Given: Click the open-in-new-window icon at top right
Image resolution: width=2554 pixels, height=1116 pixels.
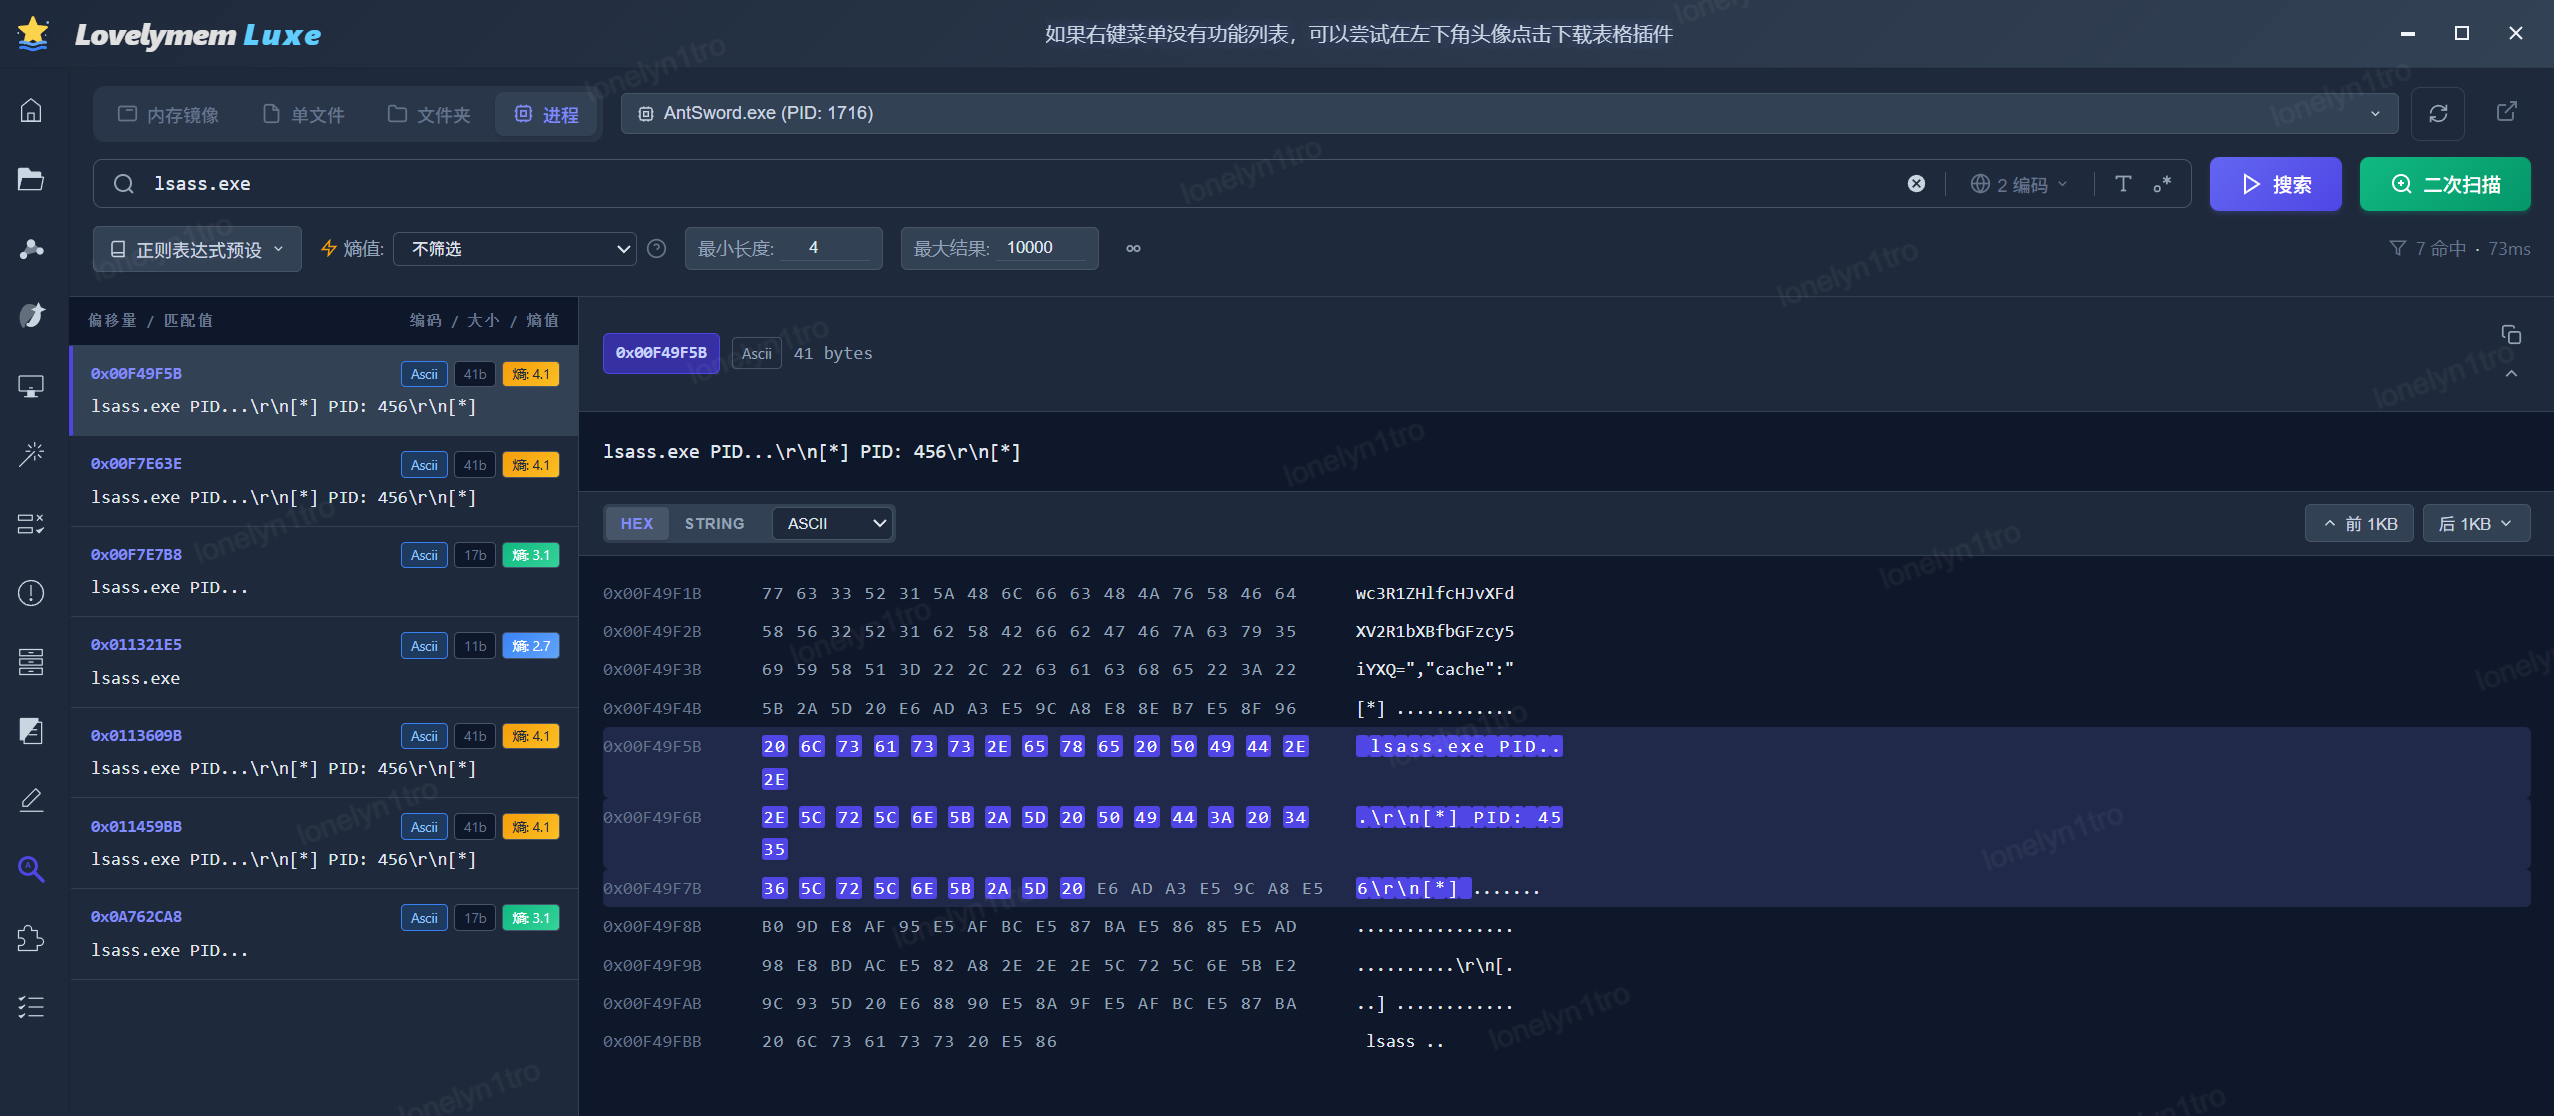Looking at the screenshot, I should click(2507, 111).
